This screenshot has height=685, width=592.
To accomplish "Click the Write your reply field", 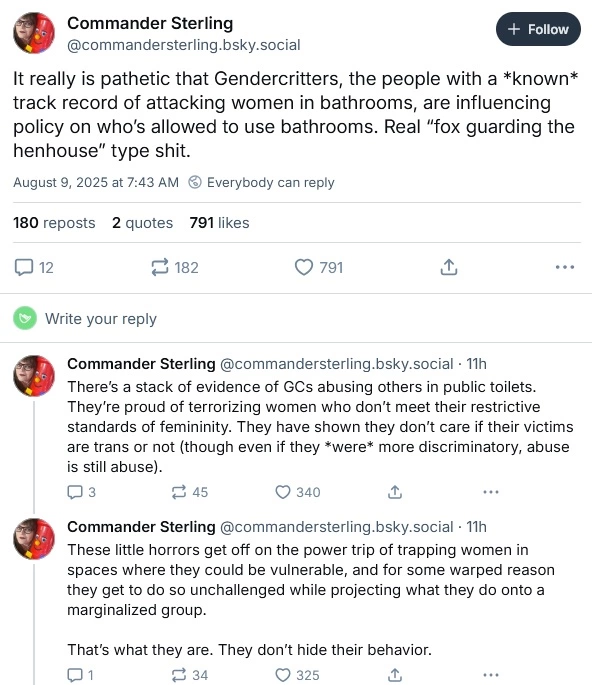I will (296, 318).
